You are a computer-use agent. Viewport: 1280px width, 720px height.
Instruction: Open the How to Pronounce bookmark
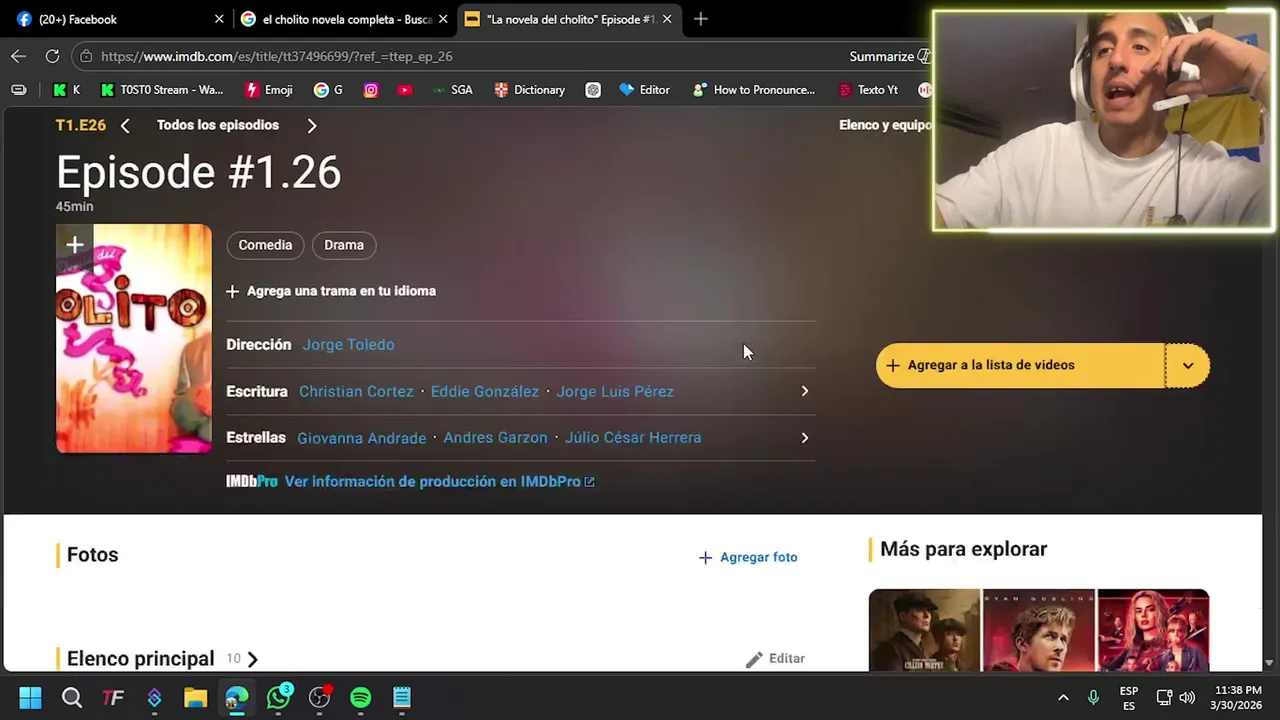(x=754, y=90)
